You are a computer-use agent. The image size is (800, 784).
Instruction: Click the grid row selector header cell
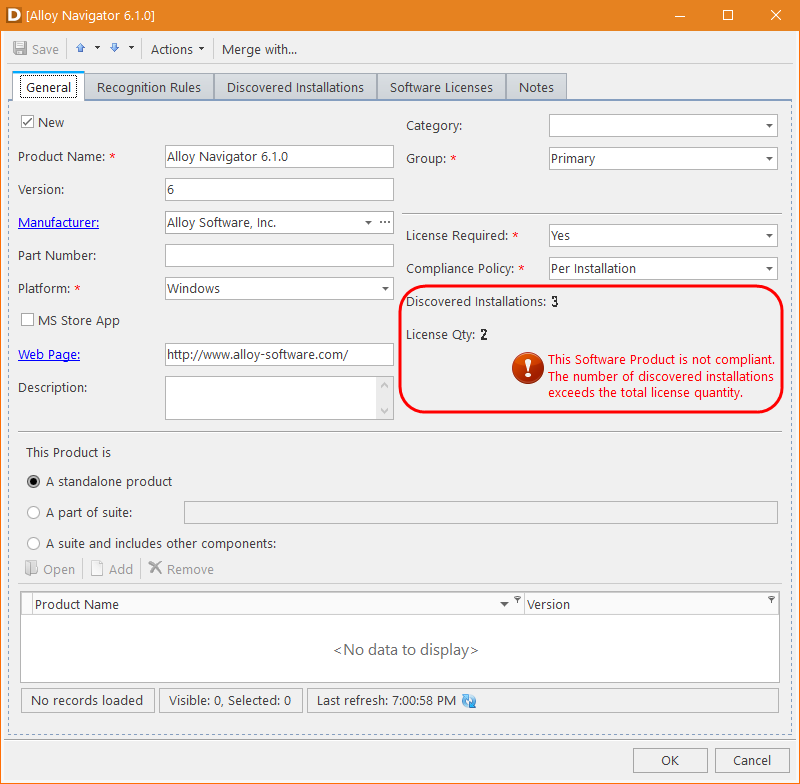tap(27, 604)
